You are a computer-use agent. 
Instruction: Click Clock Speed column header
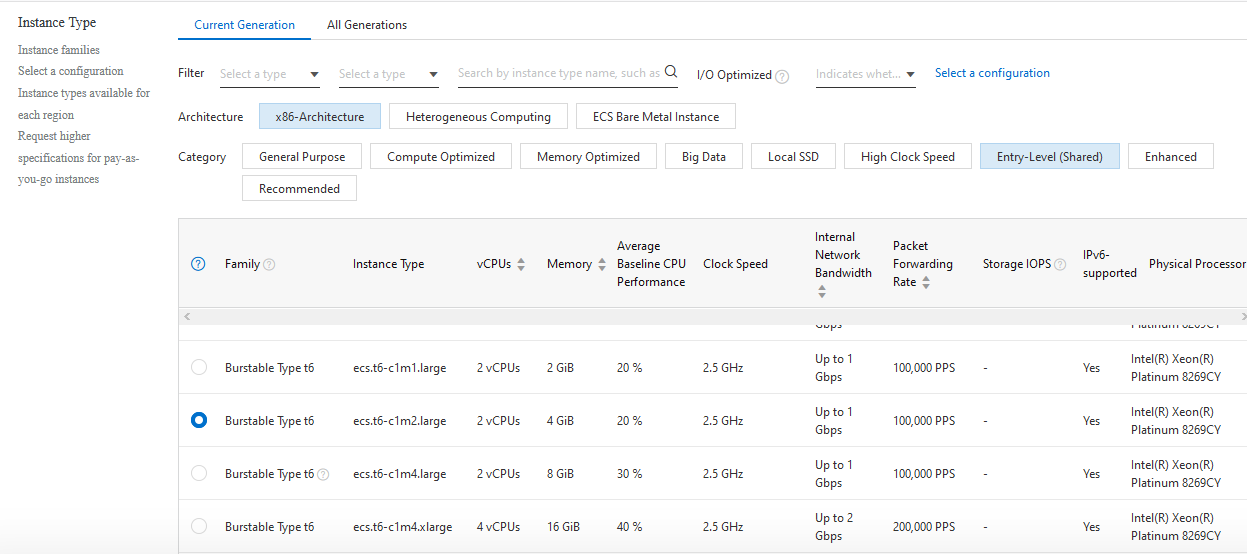[735, 264]
